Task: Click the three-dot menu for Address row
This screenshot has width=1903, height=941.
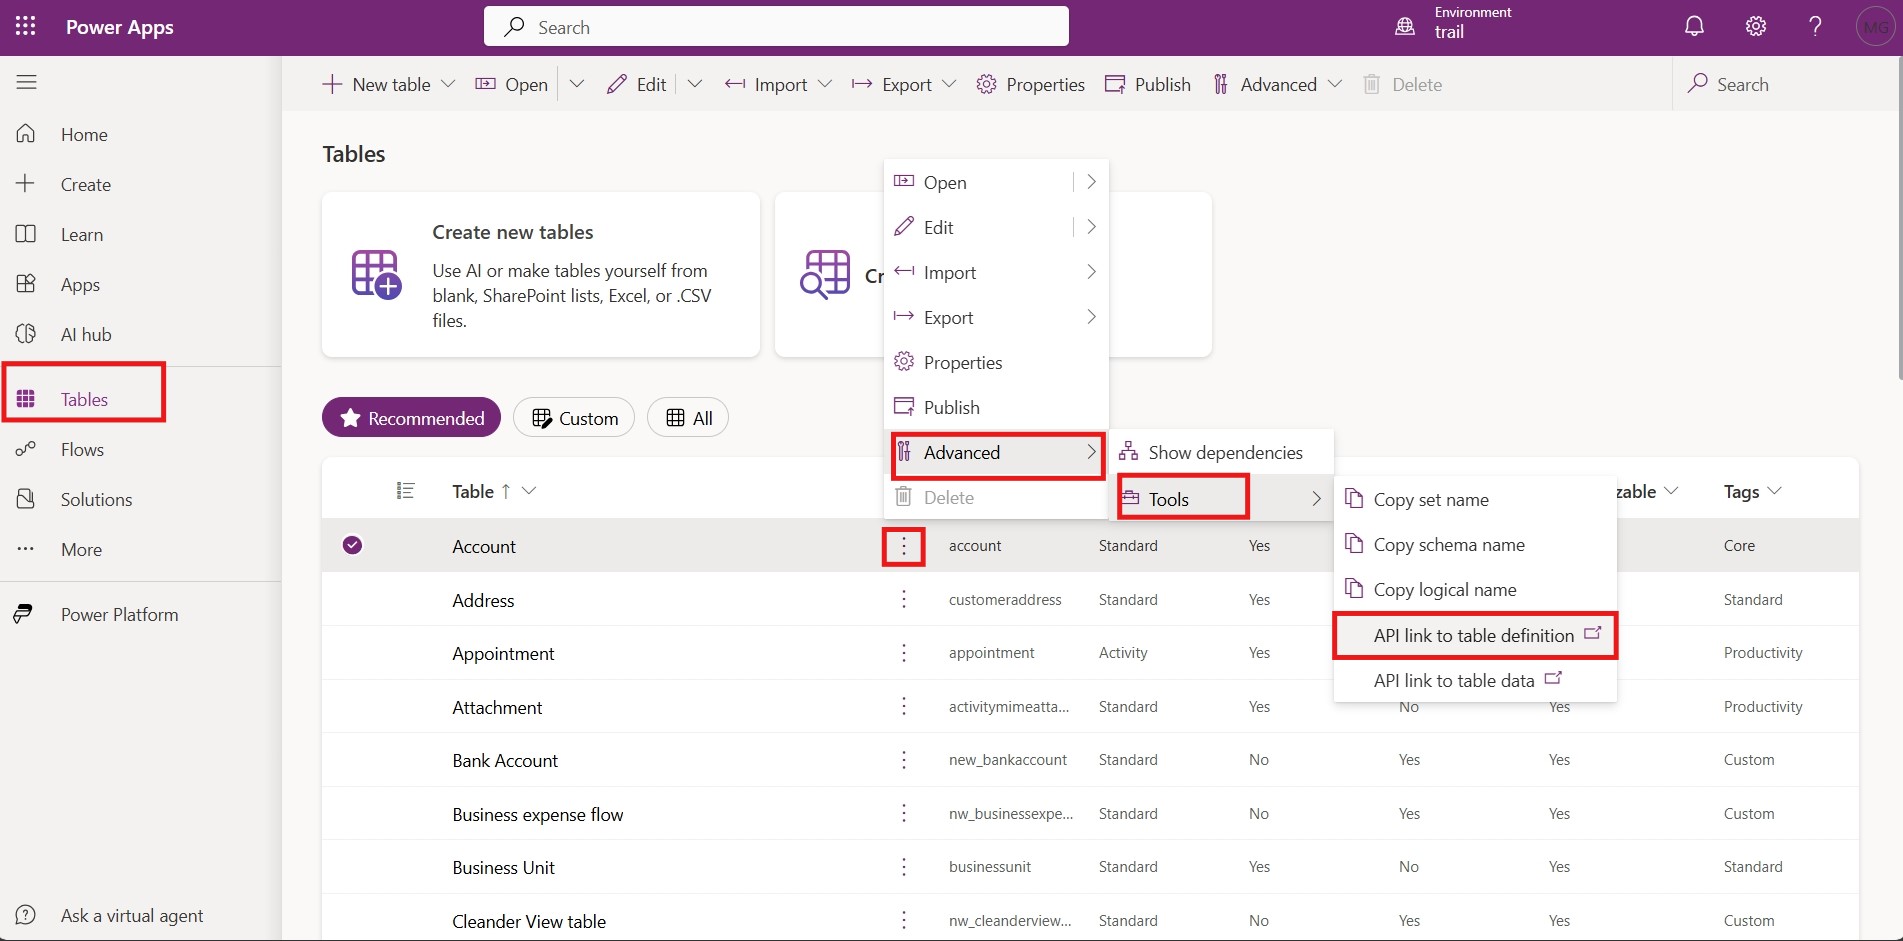Action: [x=904, y=600]
